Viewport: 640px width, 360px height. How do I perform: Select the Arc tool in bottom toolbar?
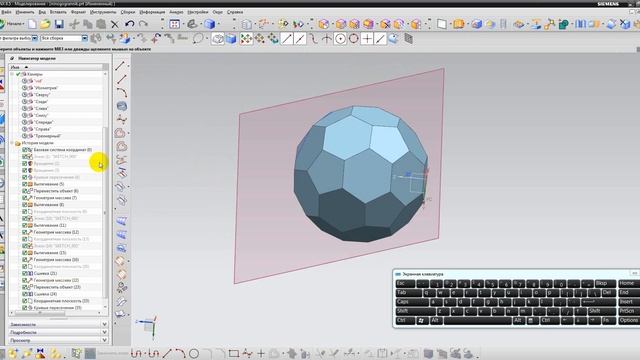[180, 353]
